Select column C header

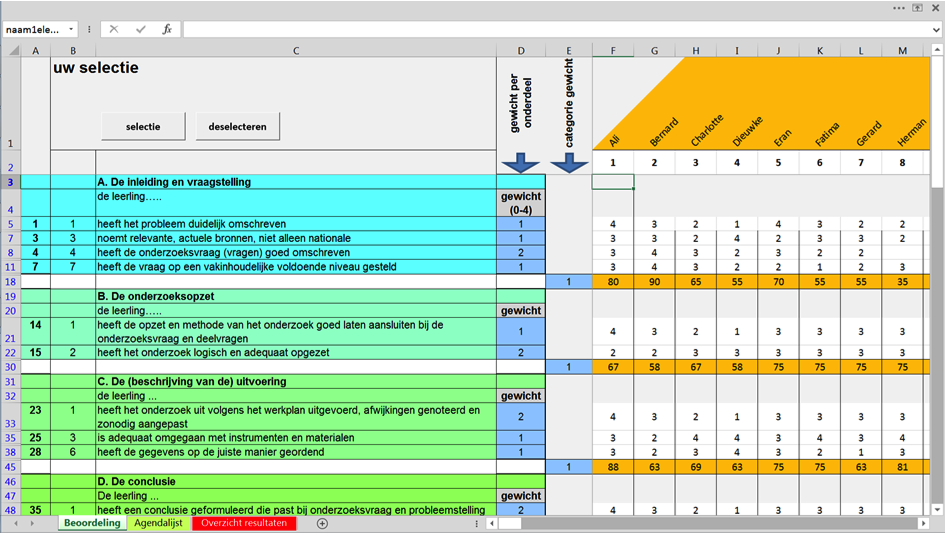pos(296,51)
